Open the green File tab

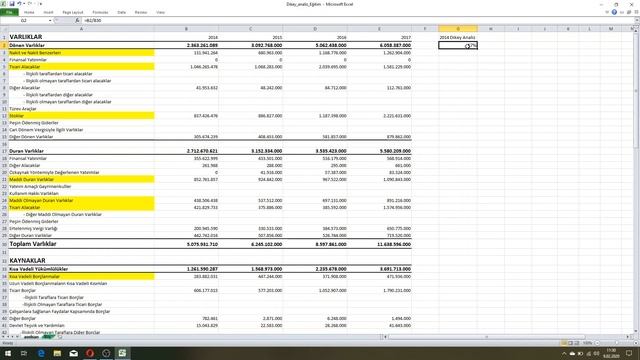[9, 12]
